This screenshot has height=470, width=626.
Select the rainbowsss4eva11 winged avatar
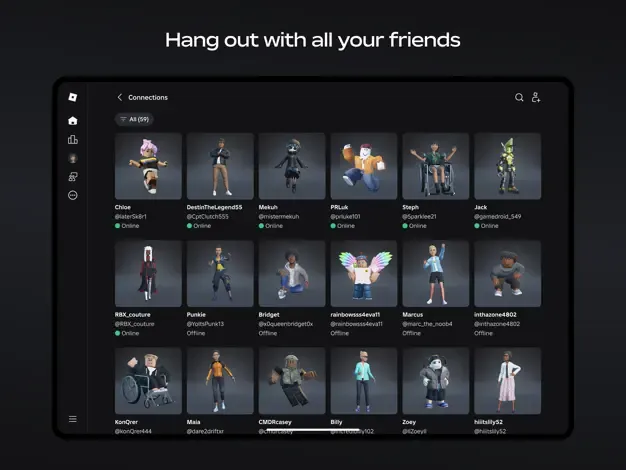click(x=364, y=273)
